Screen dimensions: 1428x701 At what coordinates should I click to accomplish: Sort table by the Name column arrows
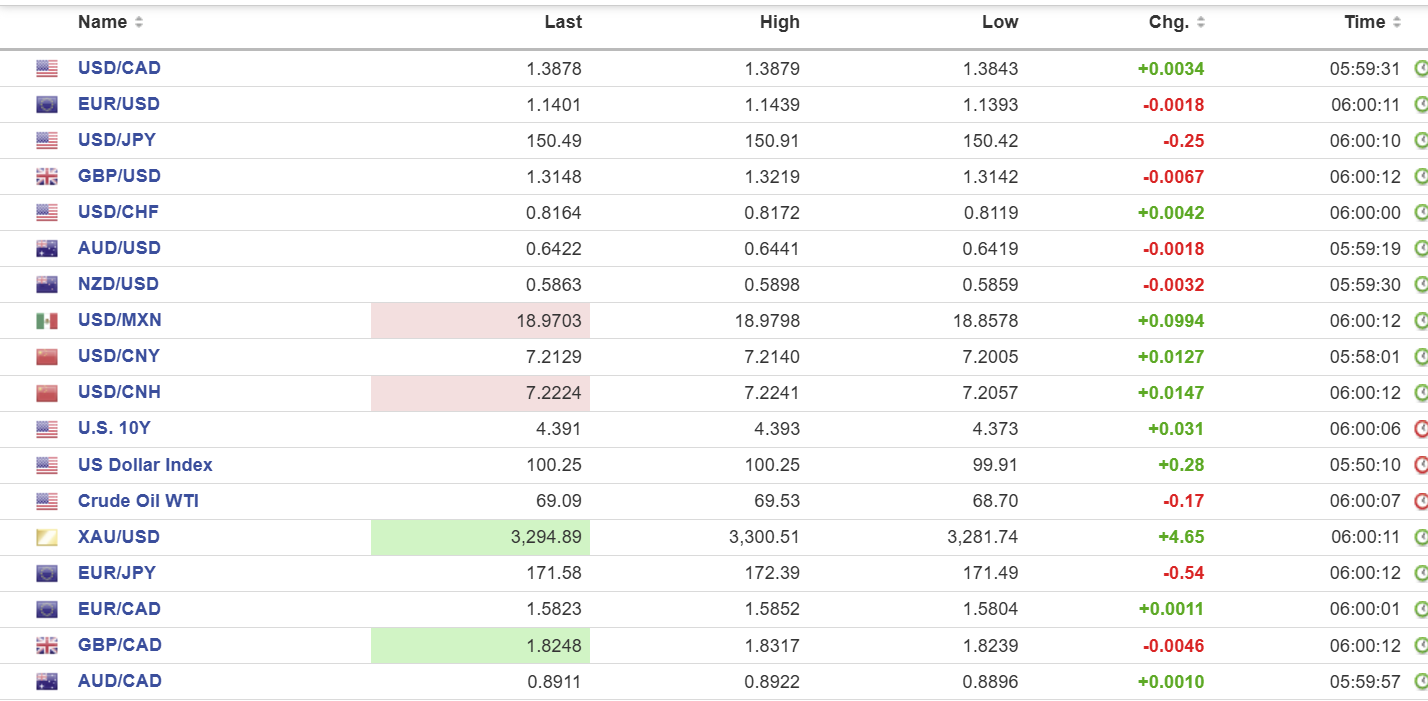coord(138,22)
